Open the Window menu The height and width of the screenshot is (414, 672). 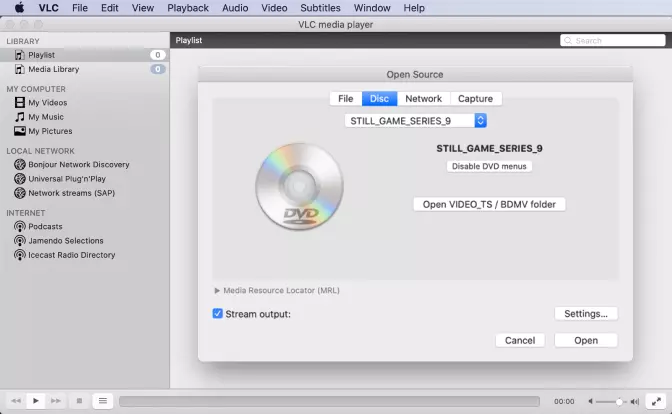pos(372,8)
